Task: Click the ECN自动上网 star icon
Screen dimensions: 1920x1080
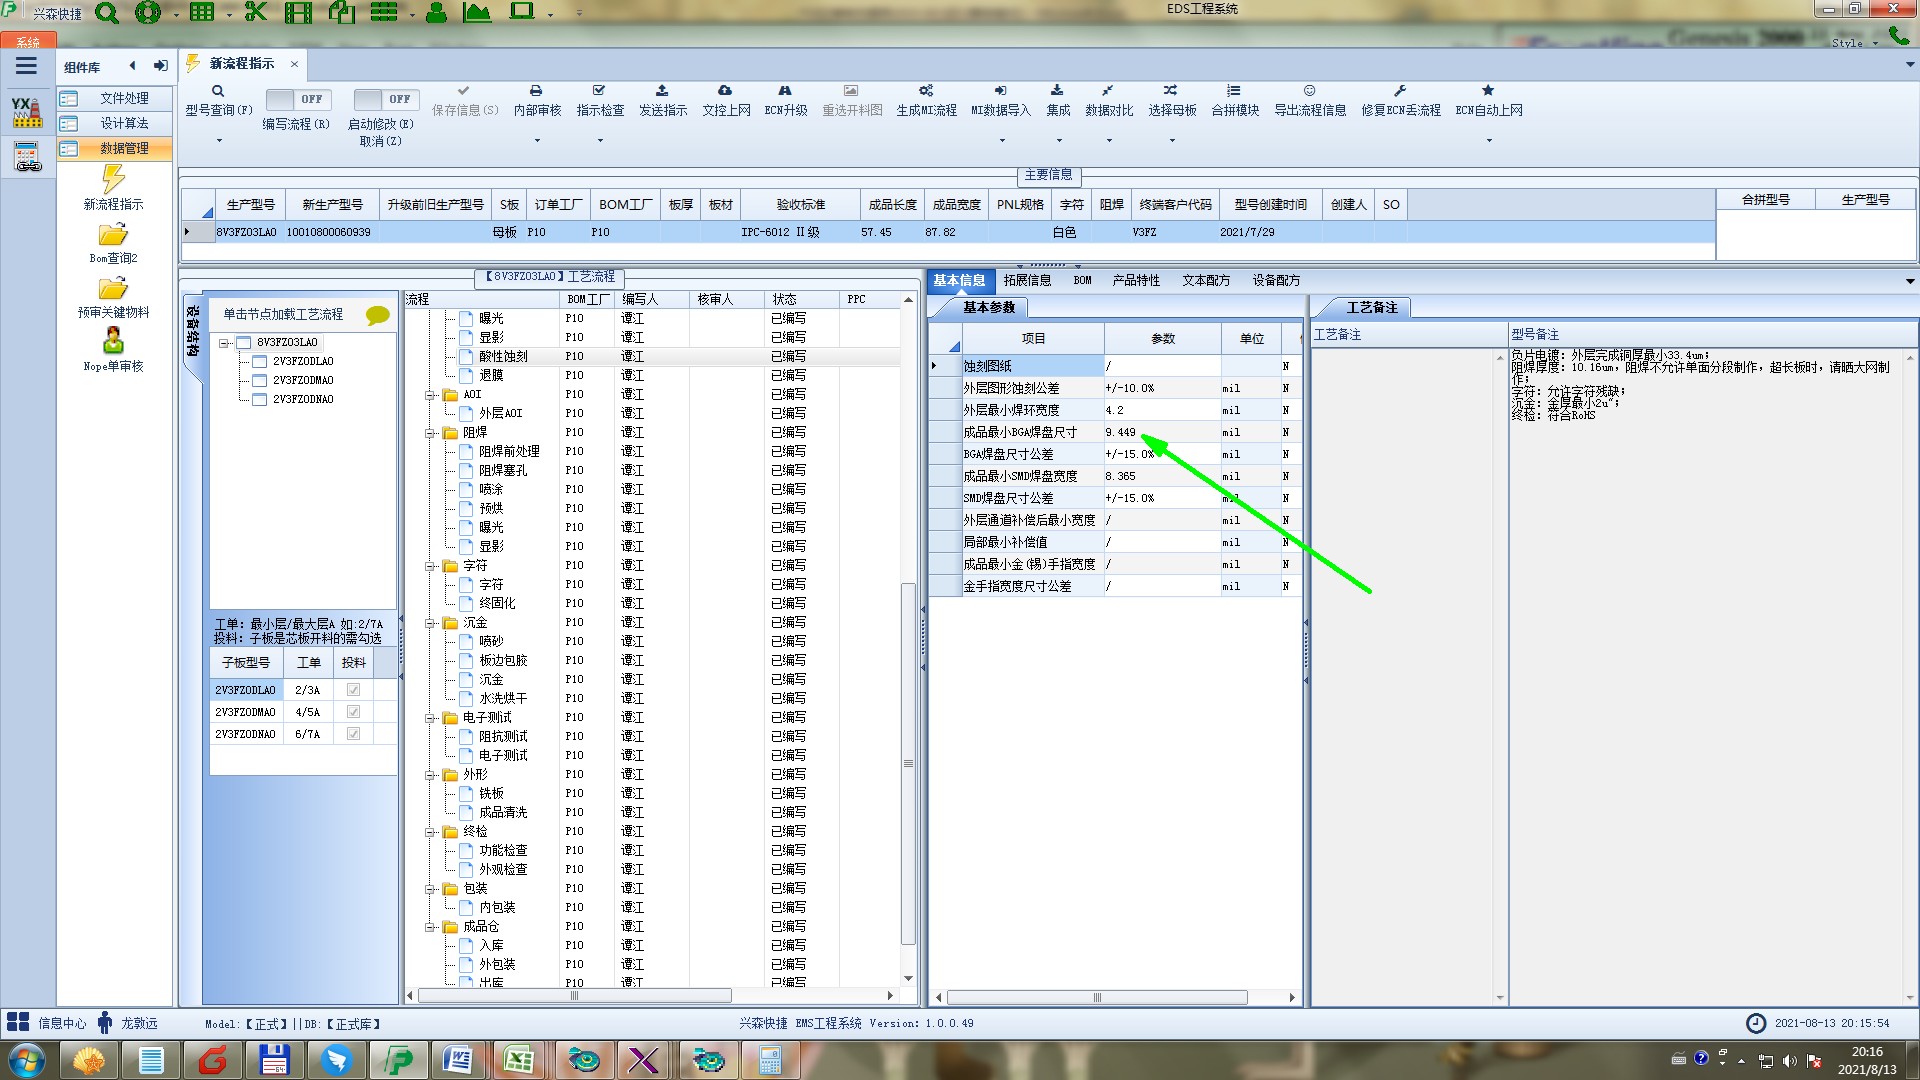Action: (1488, 91)
